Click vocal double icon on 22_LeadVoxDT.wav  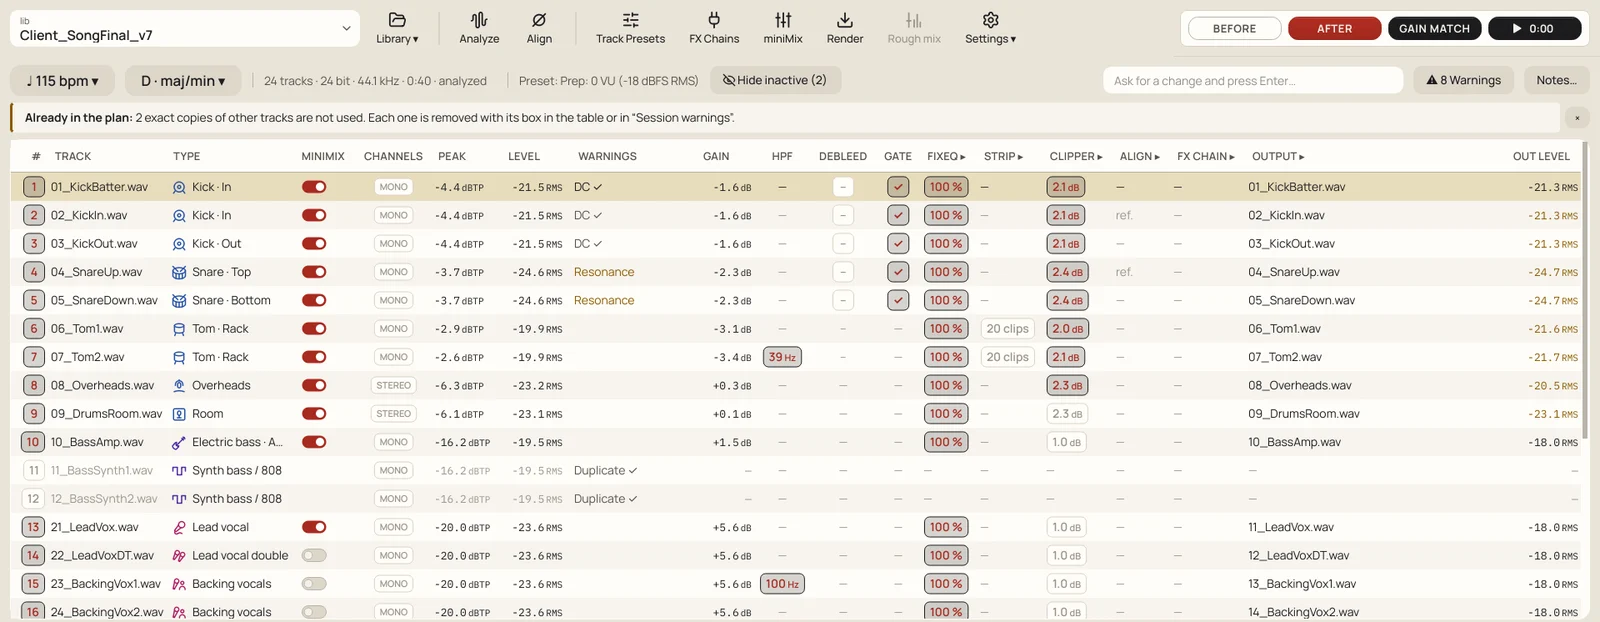click(x=179, y=555)
